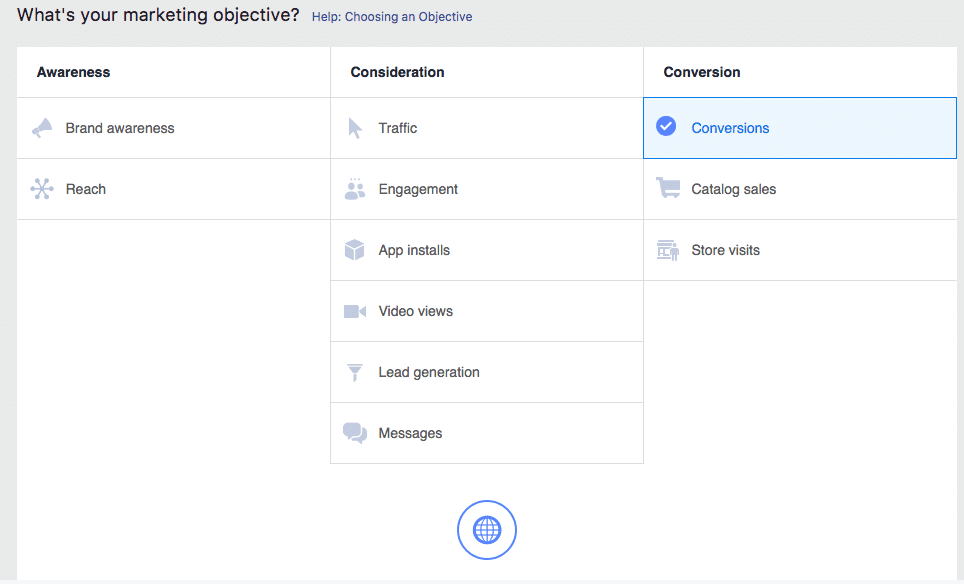Click the Brand awareness megaphone icon
This screenshot has height=584, width=964.
[42, 128]
